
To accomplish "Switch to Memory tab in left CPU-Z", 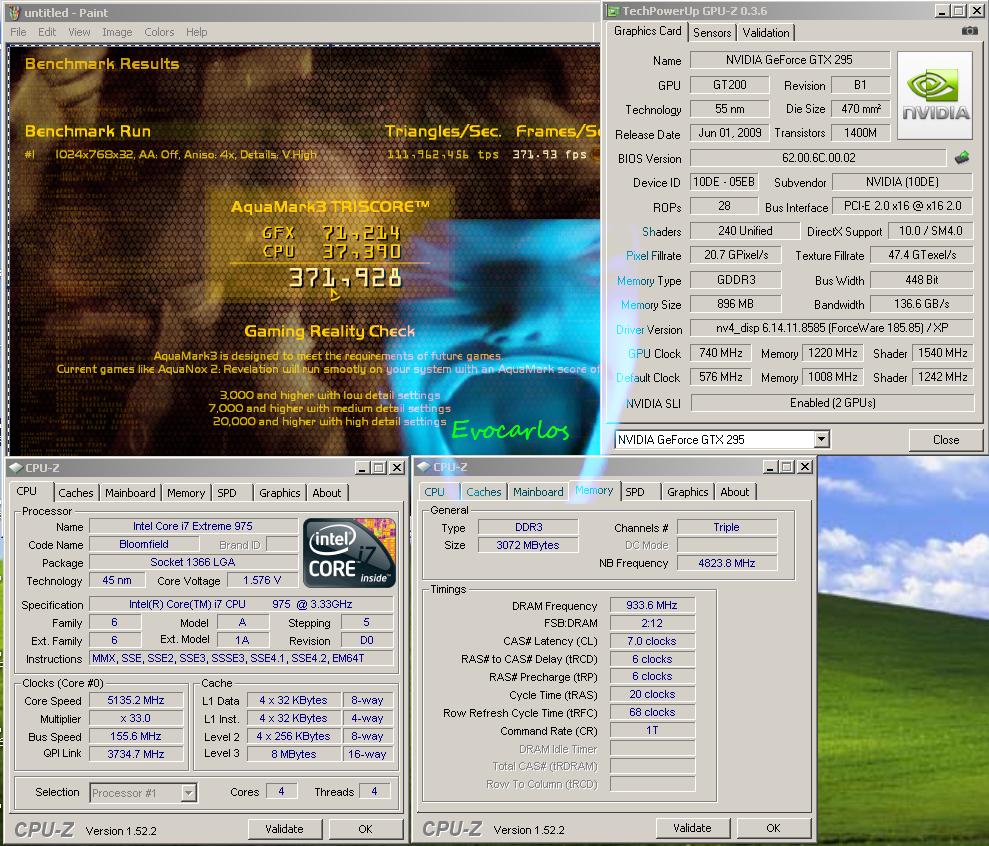I will coord(186,493).
